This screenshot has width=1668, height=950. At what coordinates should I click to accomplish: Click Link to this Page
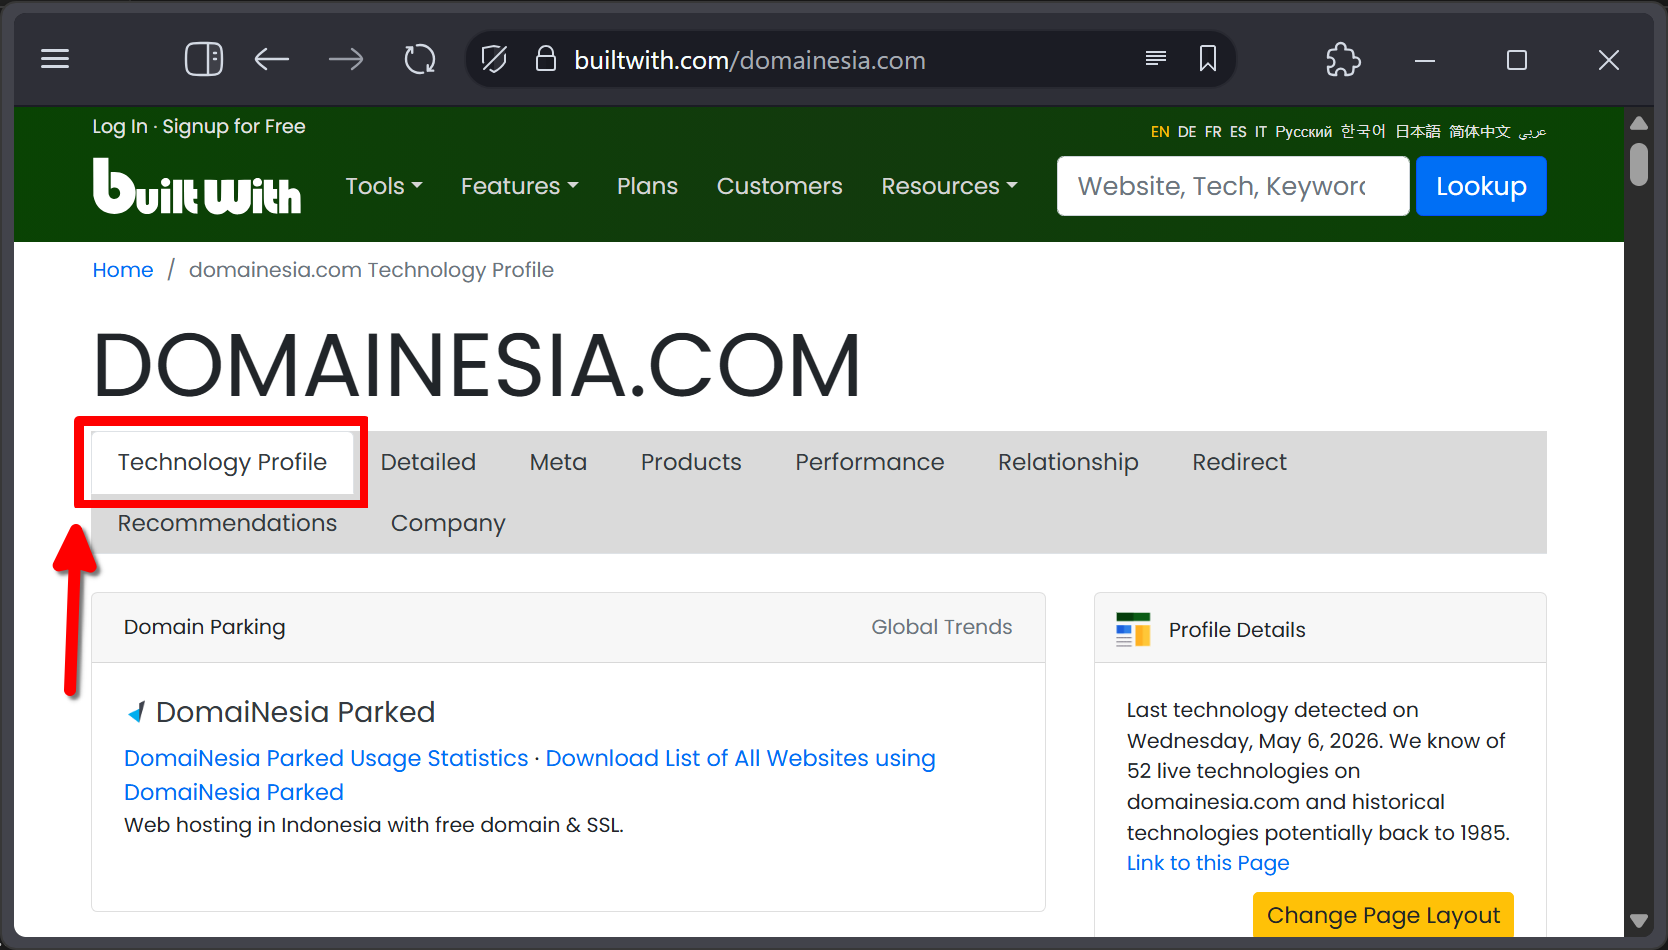coord(1208,863)
